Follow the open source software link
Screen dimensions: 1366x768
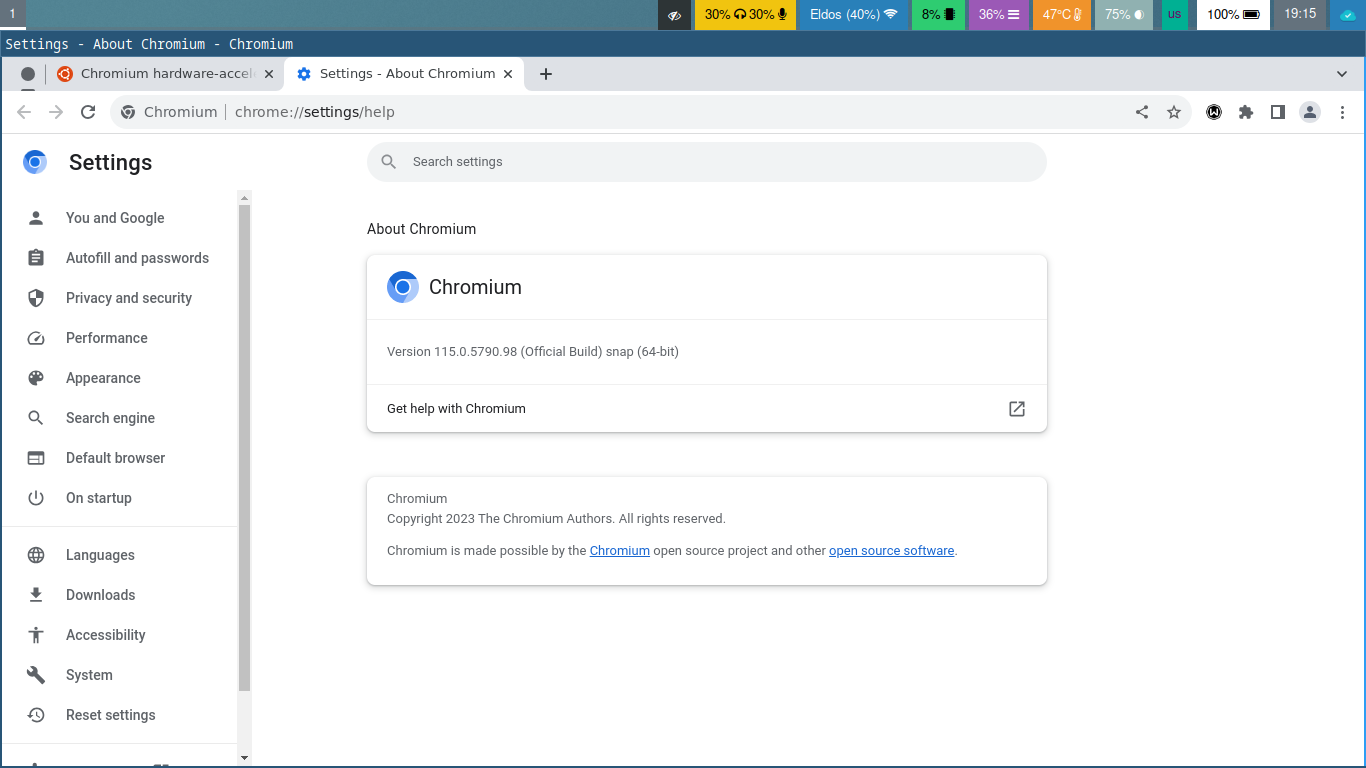point(891,550)
